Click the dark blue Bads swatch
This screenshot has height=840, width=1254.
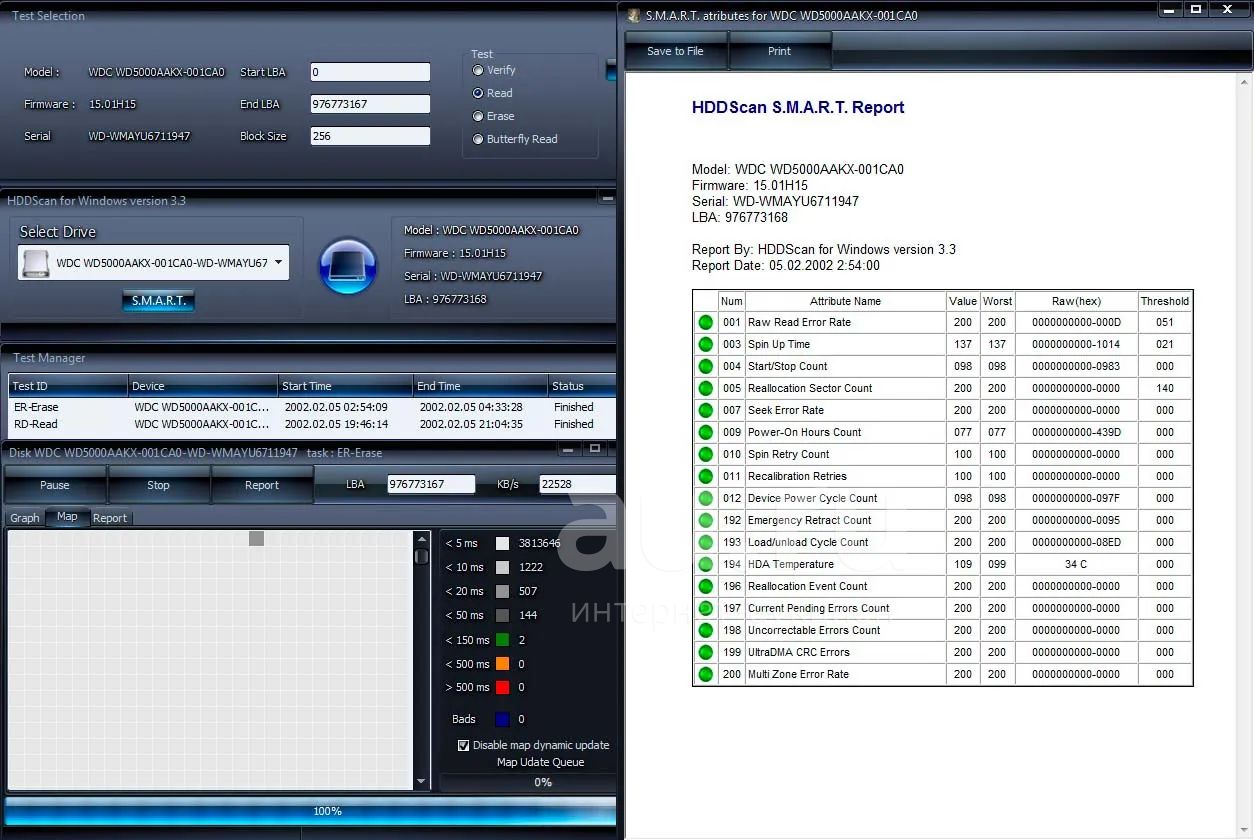(502, 719)
